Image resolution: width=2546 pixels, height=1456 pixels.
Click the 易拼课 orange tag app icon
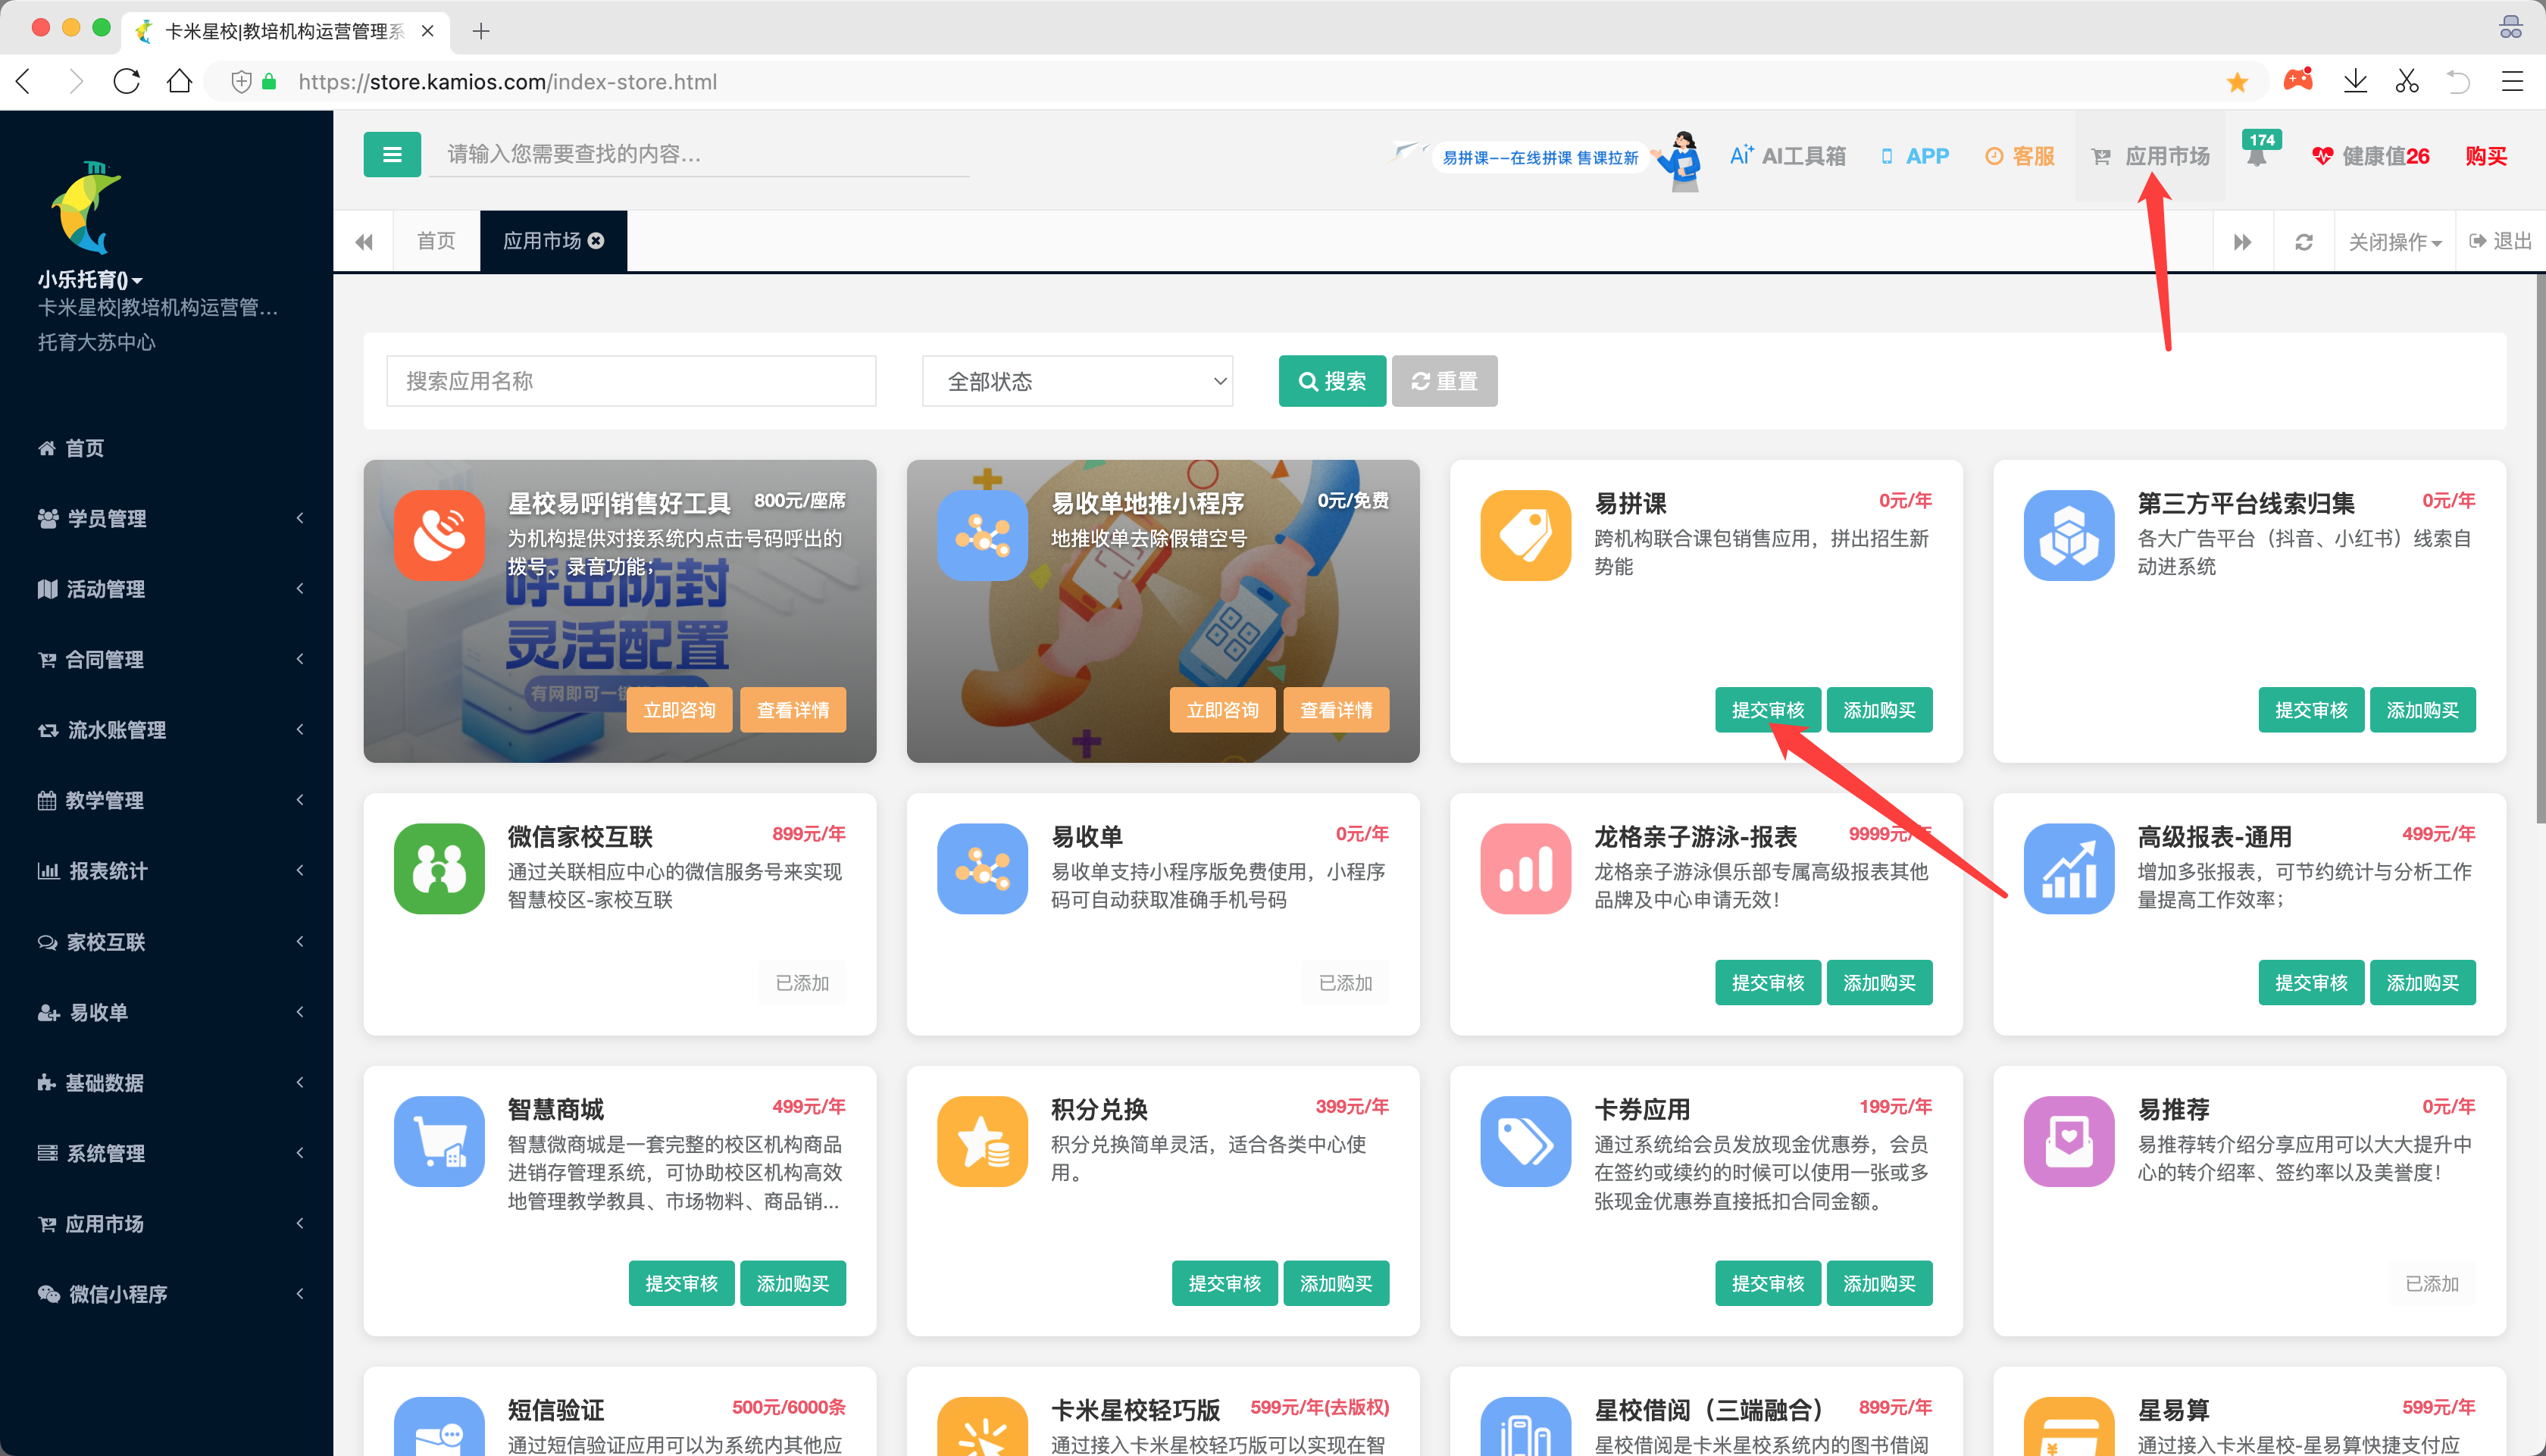click(x=1525, y=535)
